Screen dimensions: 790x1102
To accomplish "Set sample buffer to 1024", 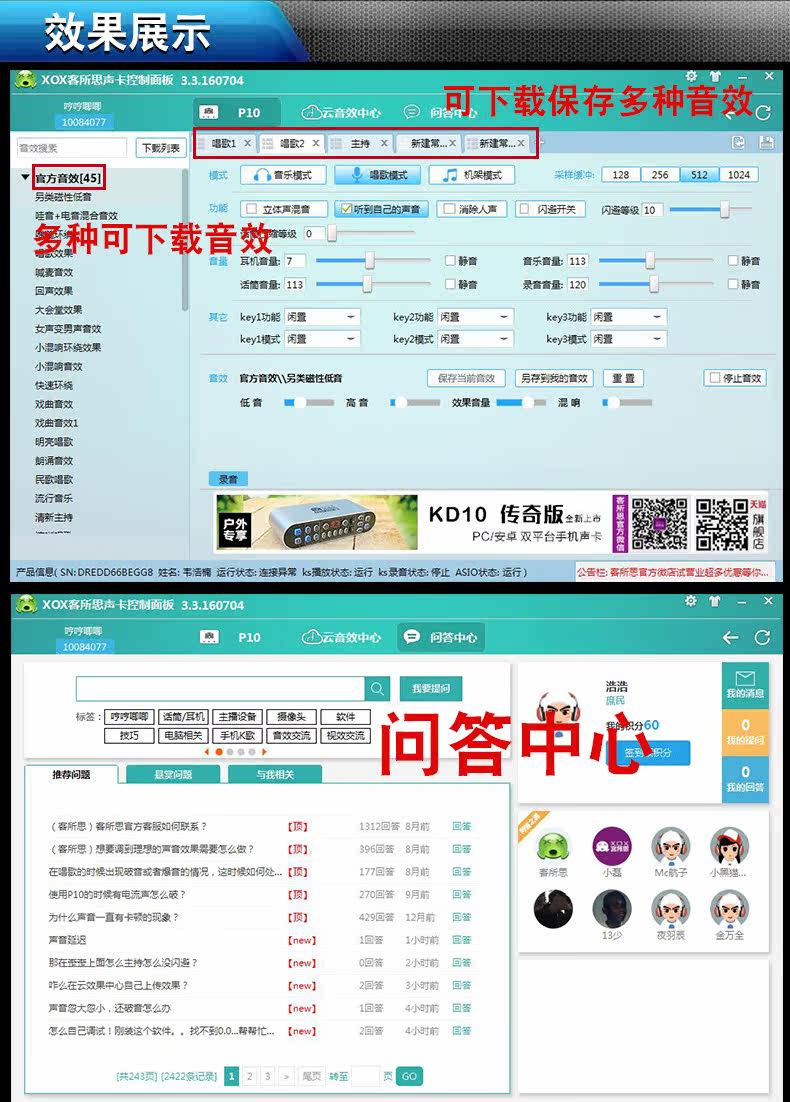I will click(739, 174).
